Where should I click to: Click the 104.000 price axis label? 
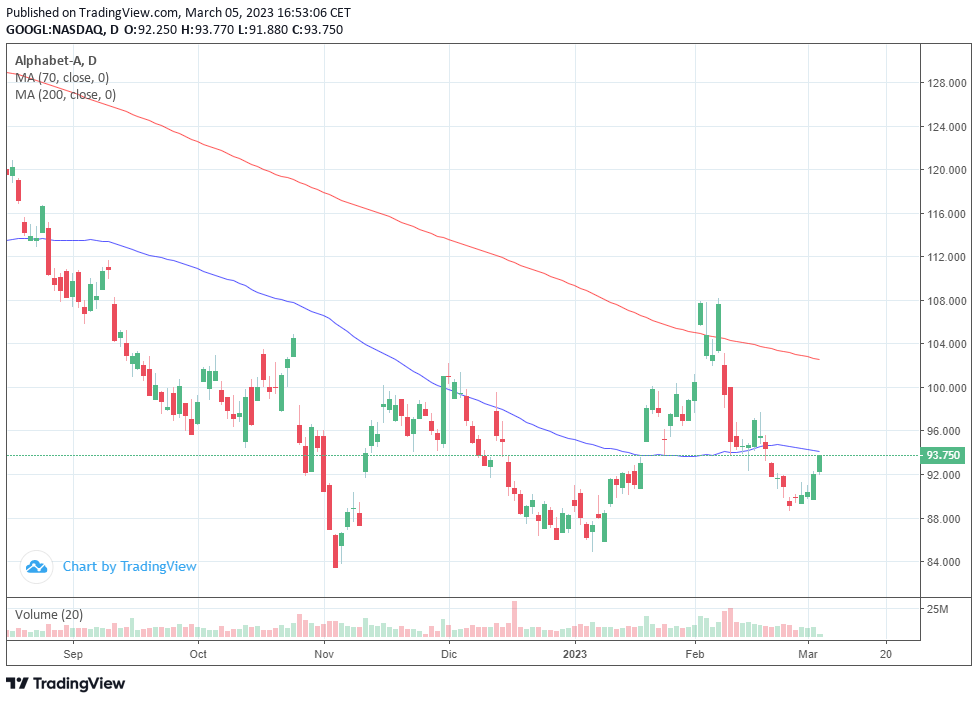946,344
